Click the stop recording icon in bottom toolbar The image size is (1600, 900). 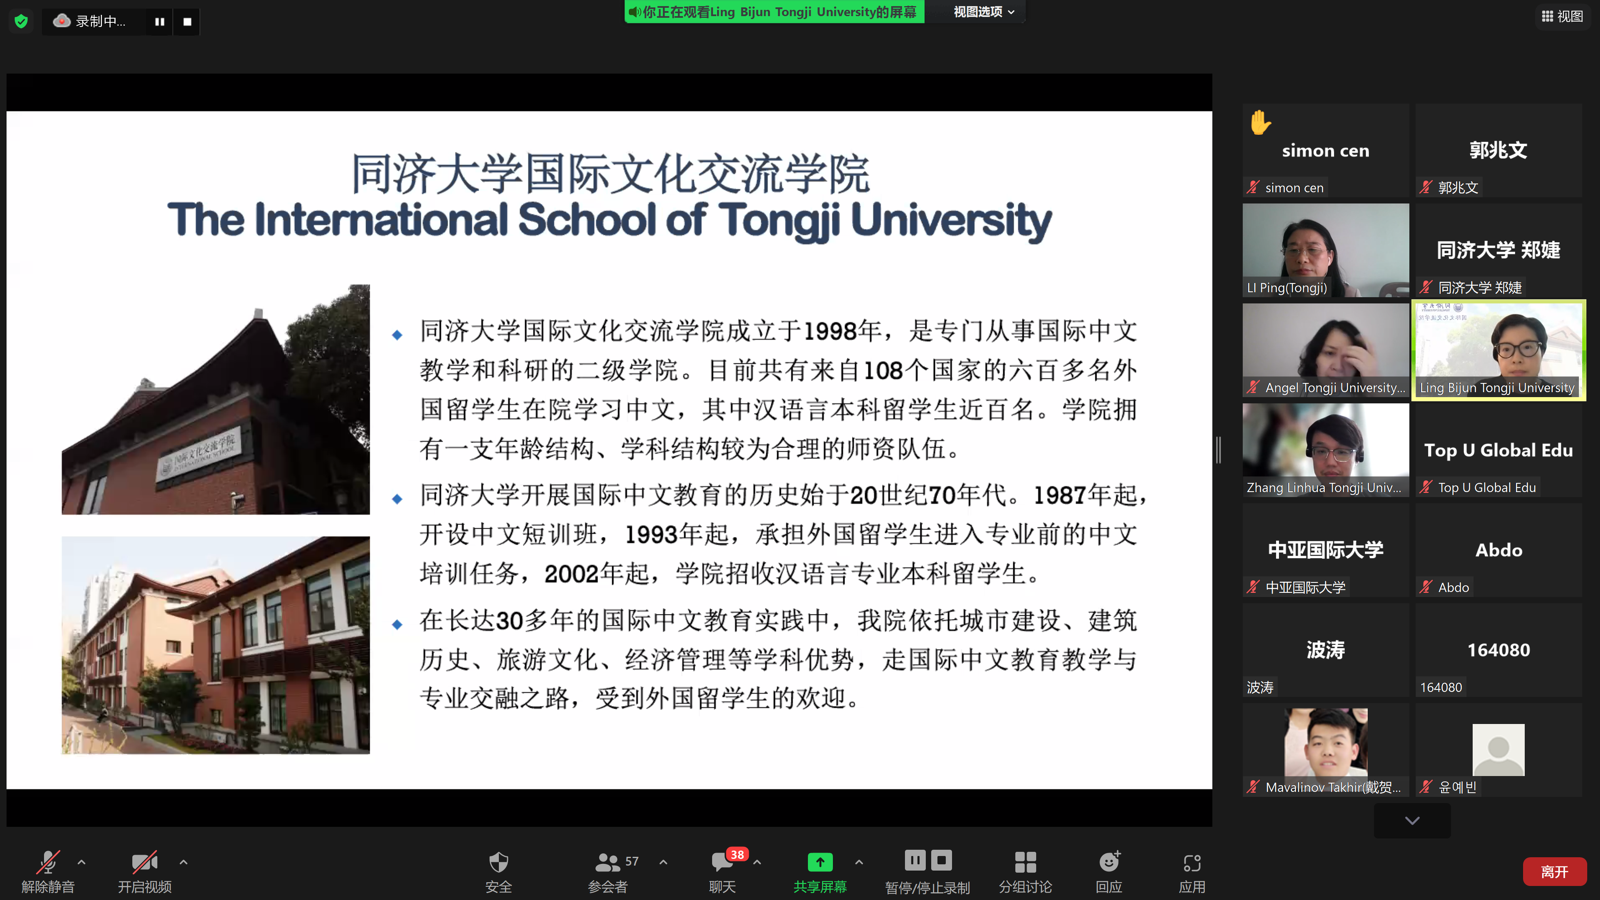tap(941, 860)
